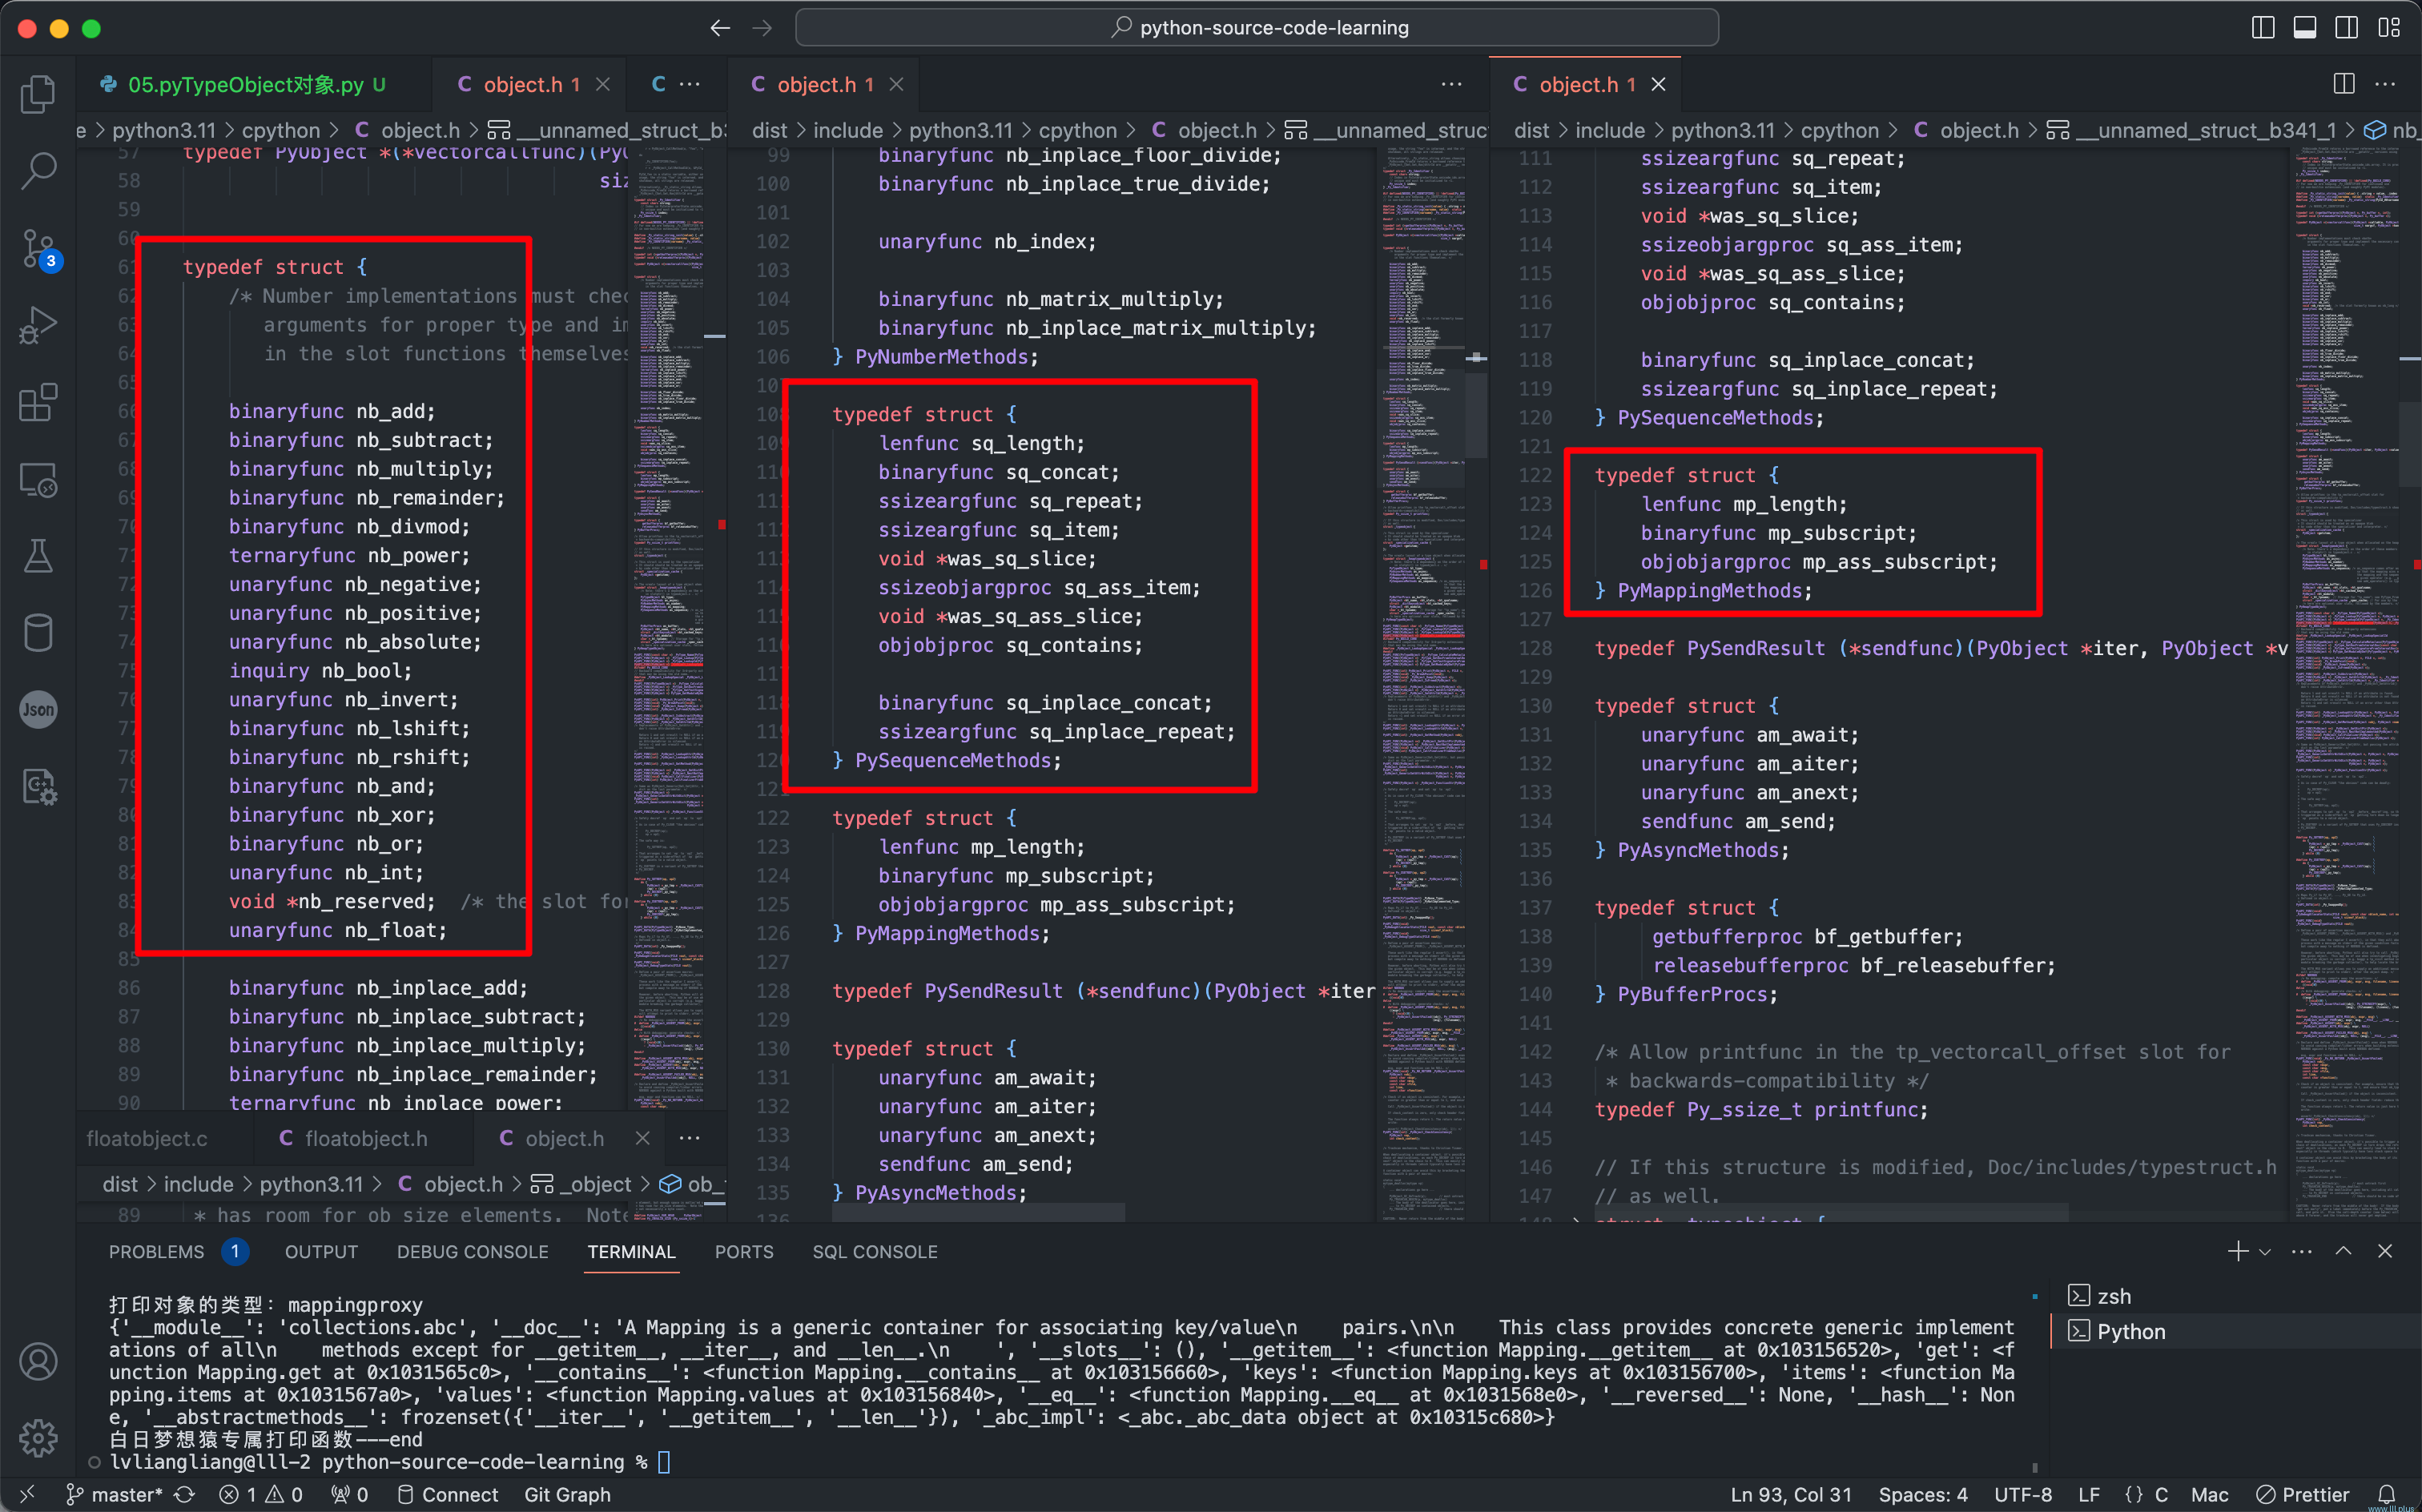This screenshot has height=1512, width=2422.
Task: Switch to the OUTPUT panel tab
Action: pyautogui.click(x=321, y=1252)
